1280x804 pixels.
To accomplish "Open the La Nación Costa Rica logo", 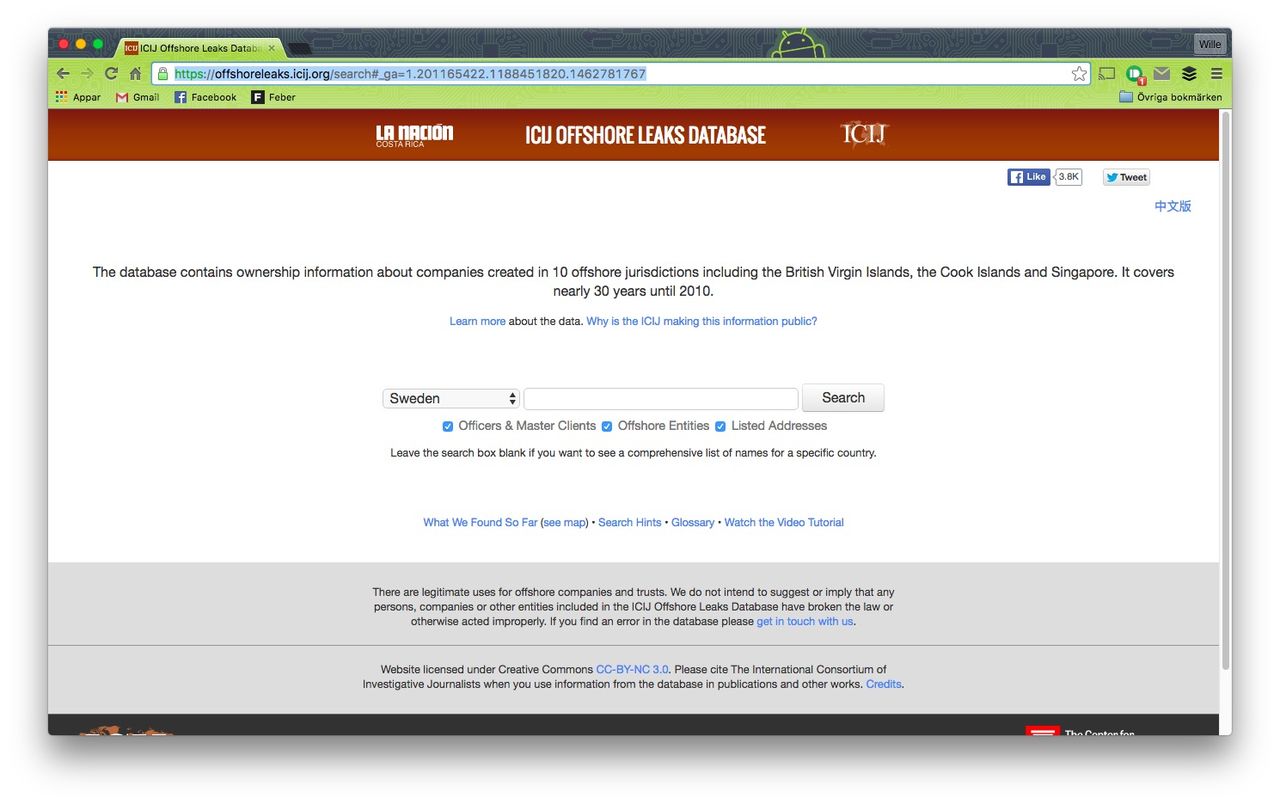I will click(414, 135).
